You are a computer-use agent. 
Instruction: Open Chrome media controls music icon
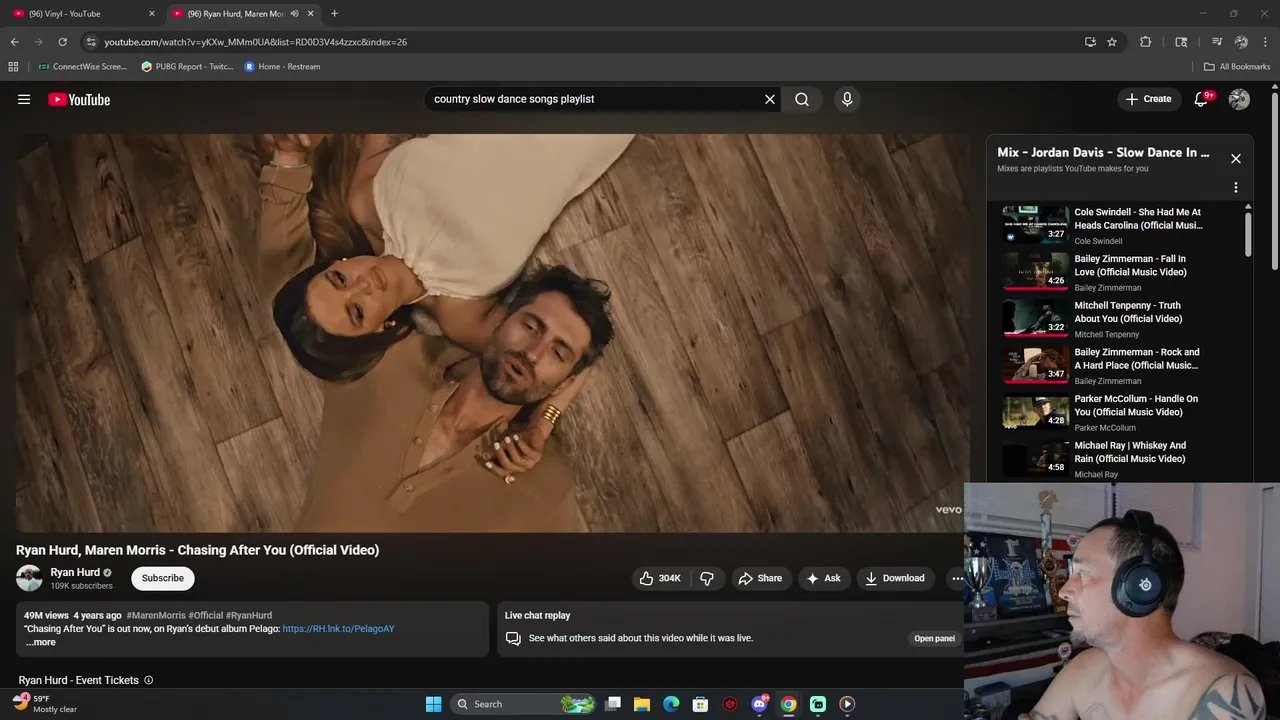[1217, 42]
